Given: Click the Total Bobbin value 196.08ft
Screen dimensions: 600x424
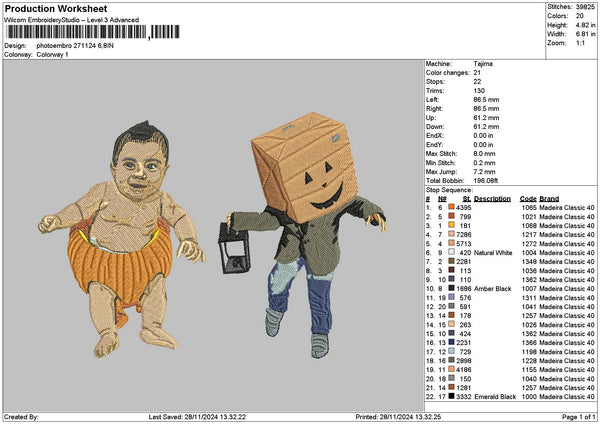Looking at the screenshot, I should point(486,181).
